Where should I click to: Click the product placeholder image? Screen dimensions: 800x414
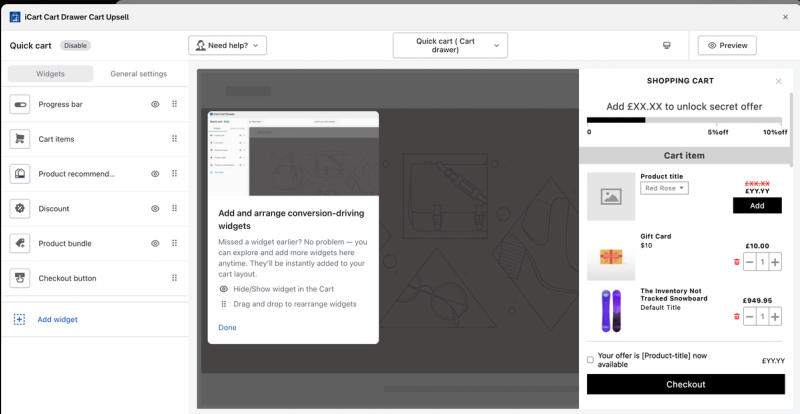click(x=611, y=197)
